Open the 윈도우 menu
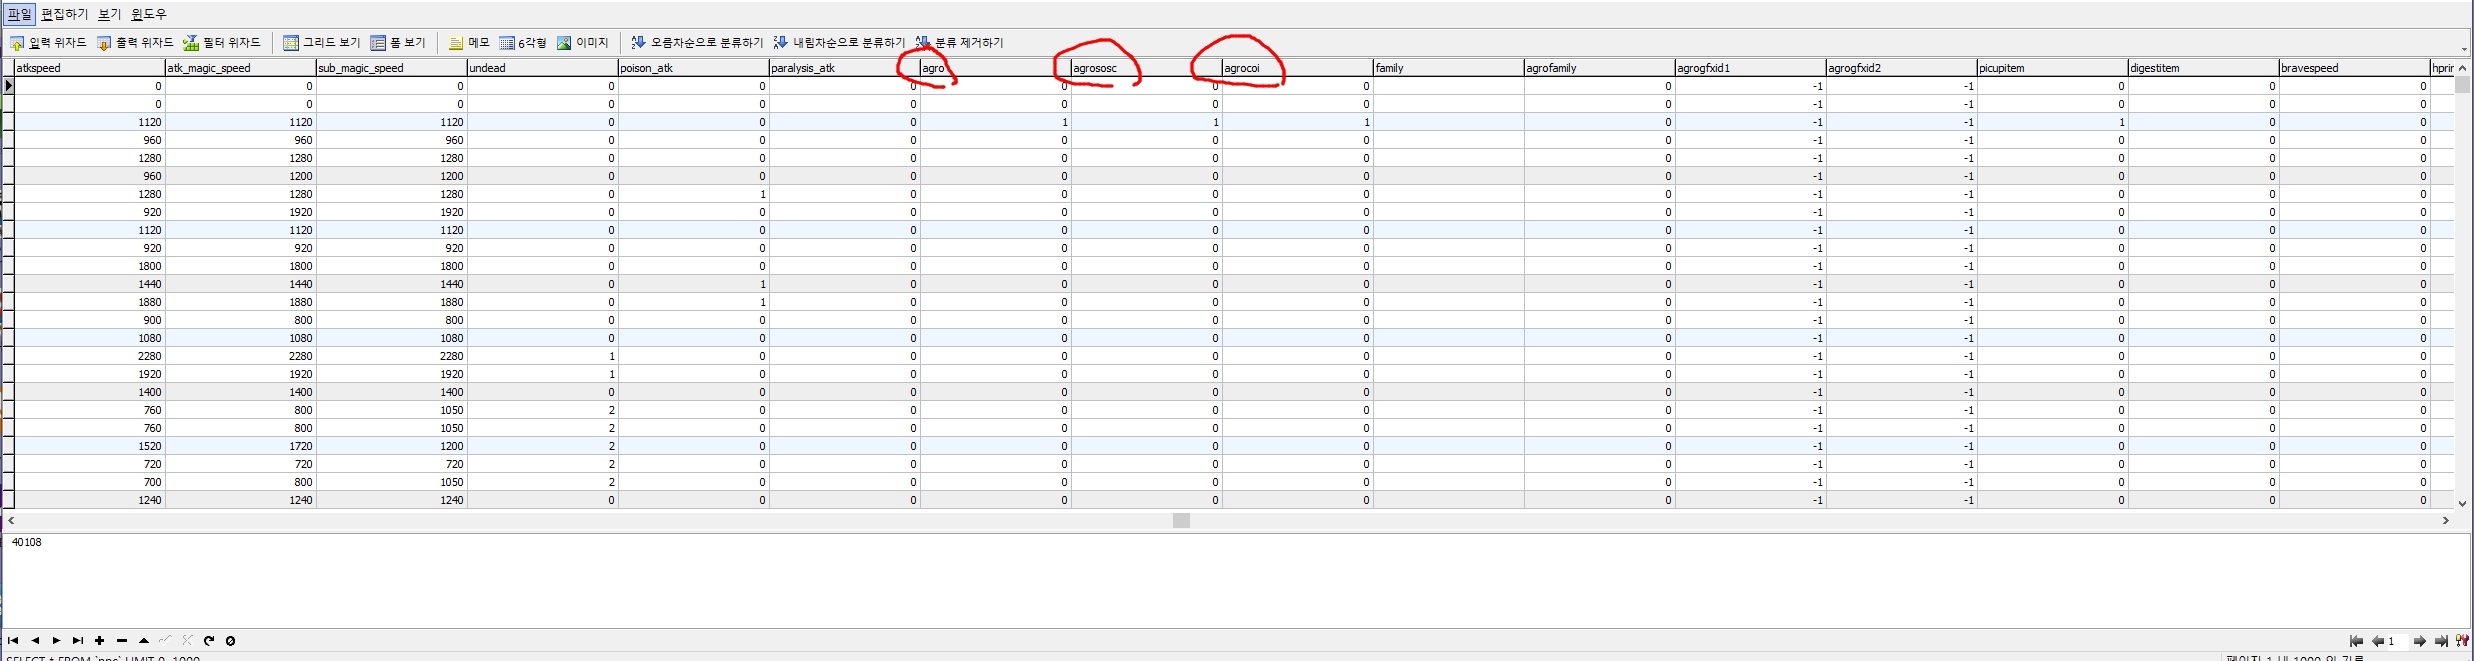Image resolution: width=2474 pixels, height=661 pixels. 149,14
